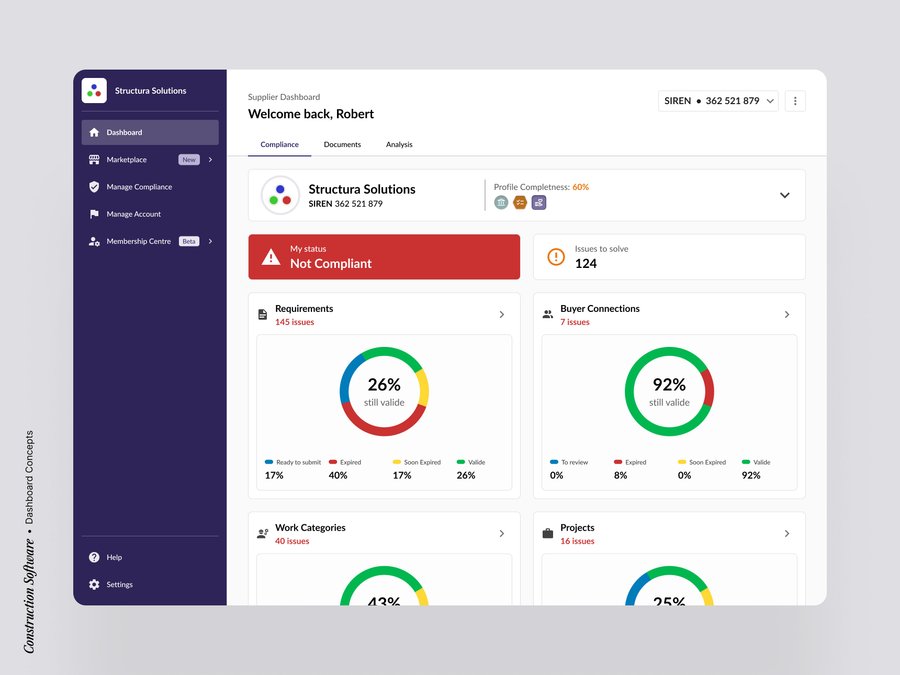Open Requirements details with arrow
This screenshot has height=675, width=900.
pyautogui.click(x=502, y=315)
